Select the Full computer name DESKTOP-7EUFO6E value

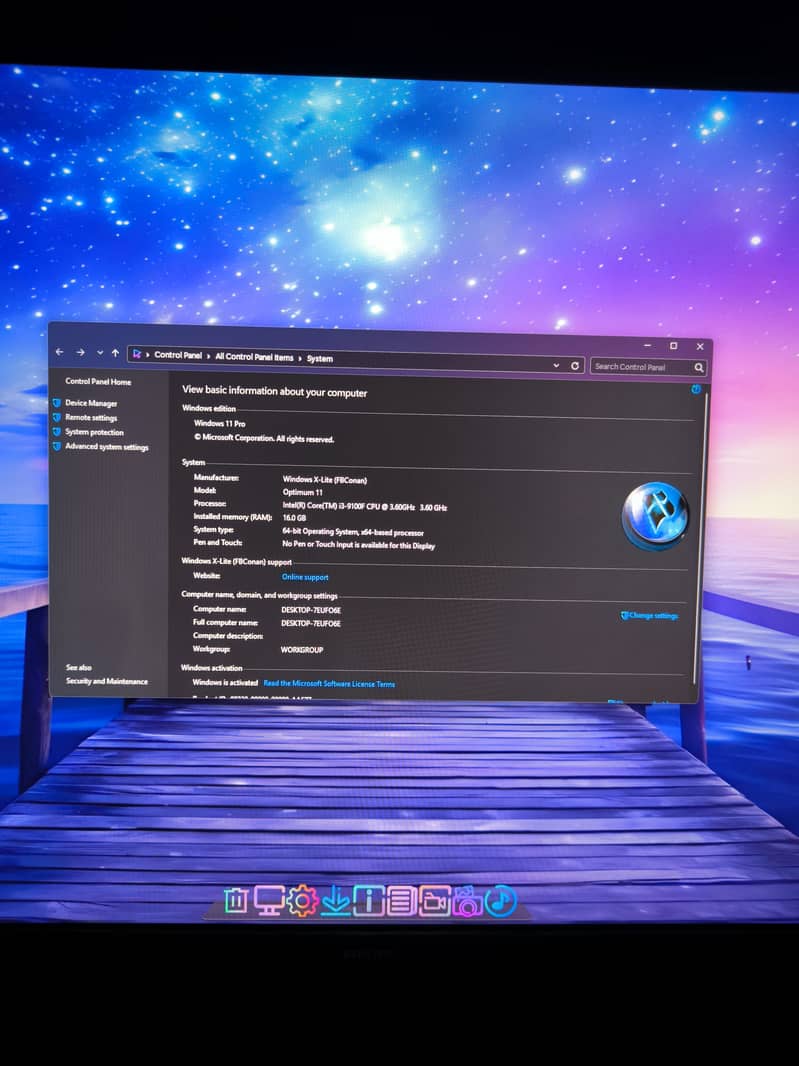click(x=311, y=623)
